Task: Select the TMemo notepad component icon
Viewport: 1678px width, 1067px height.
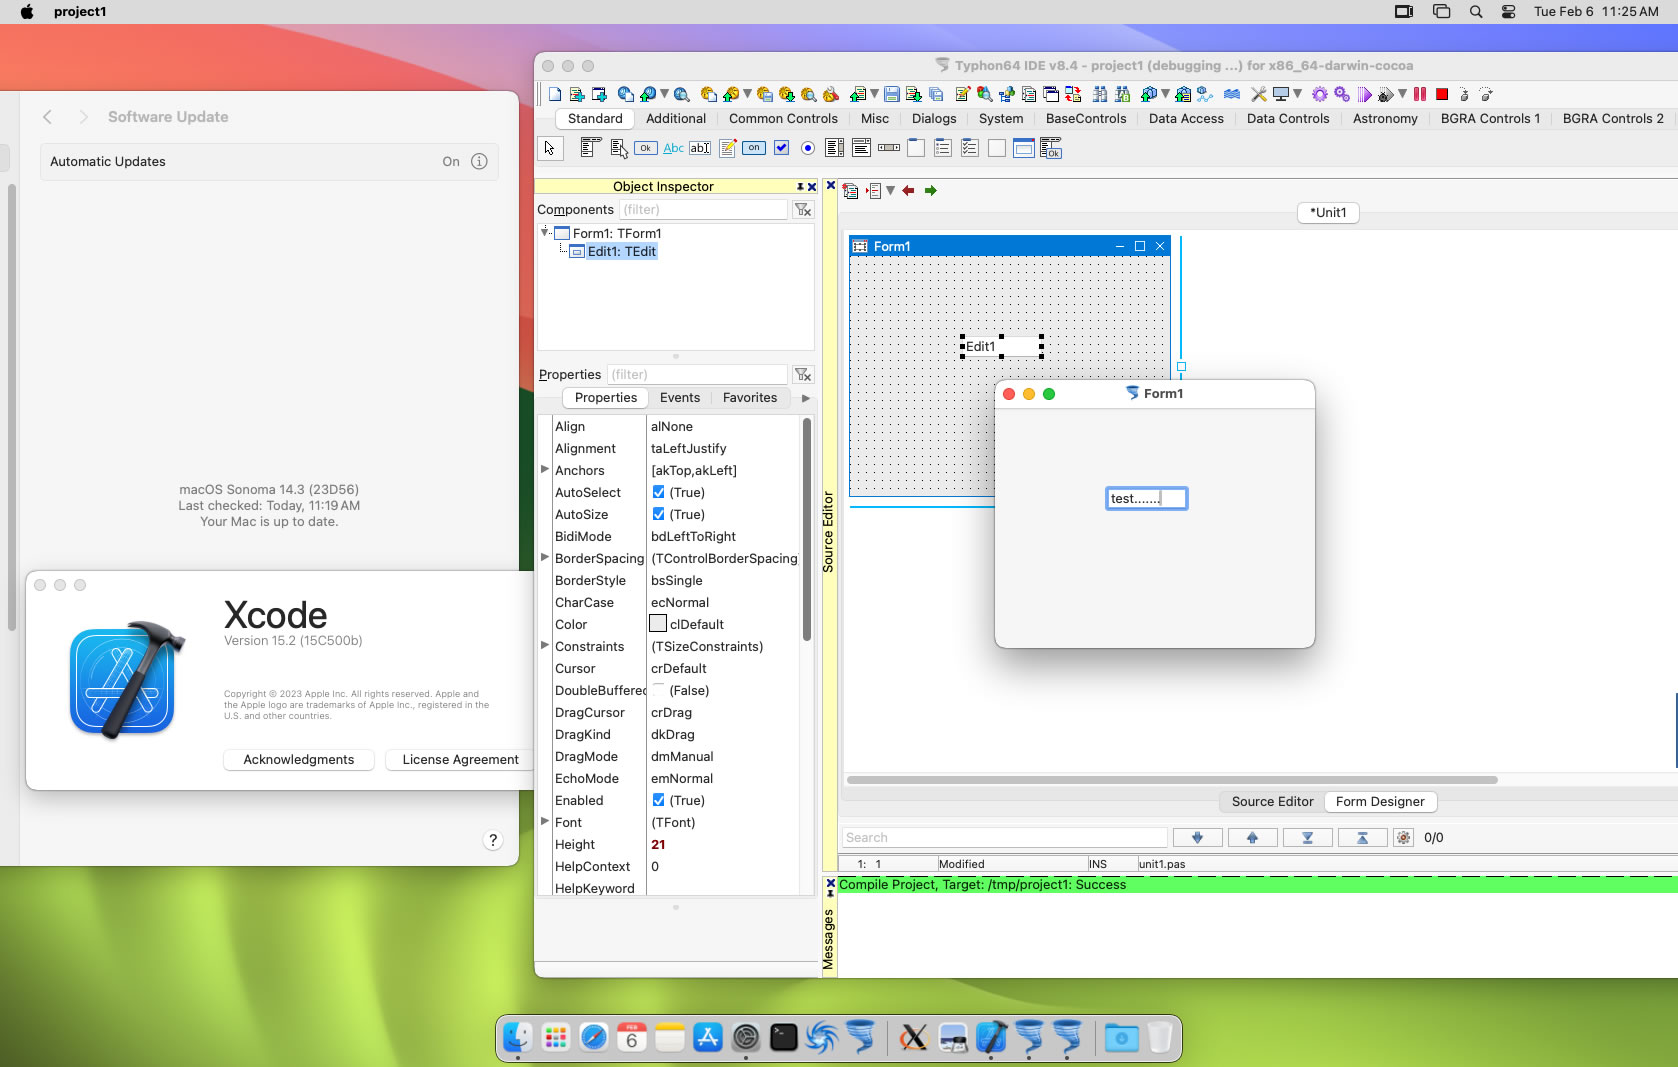Action: pos(728,148)
